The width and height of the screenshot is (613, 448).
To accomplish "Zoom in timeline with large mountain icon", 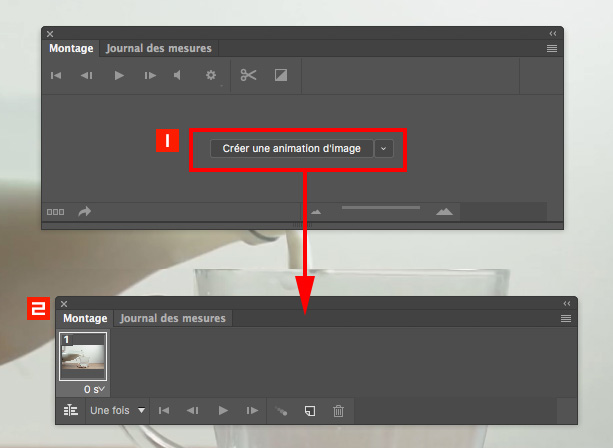I will pos(445,211).
